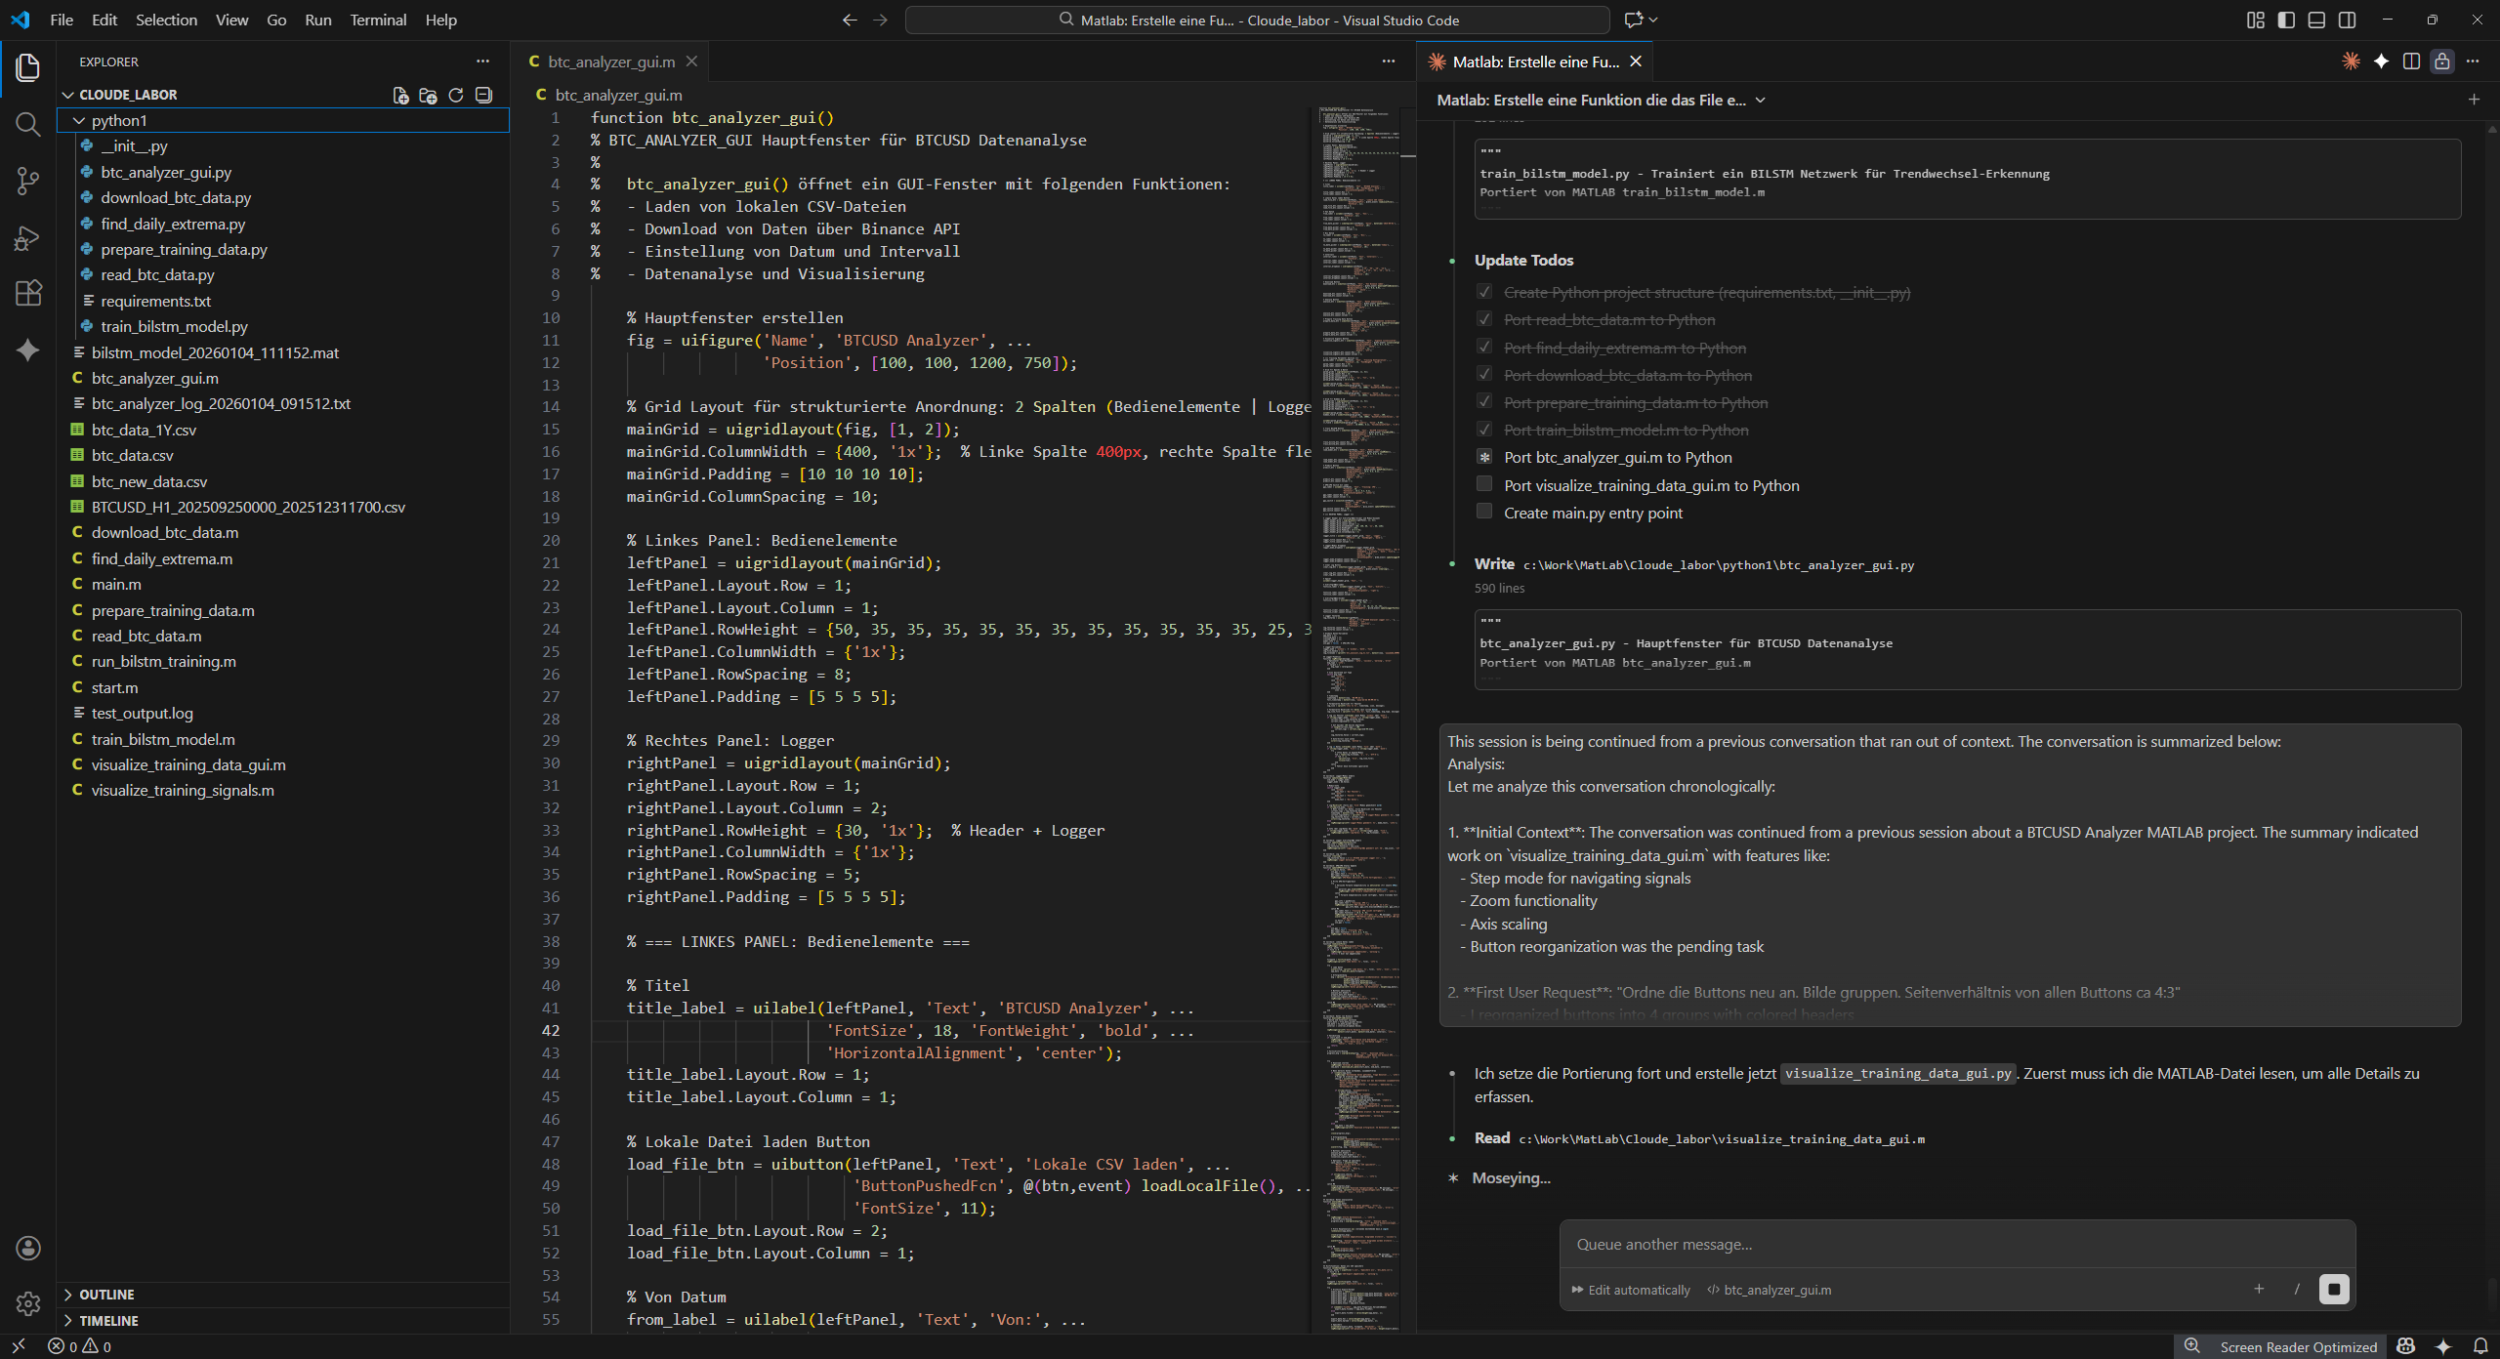Screen dimensions: 2500x1359
Task: Open the Source Control view
Action: 27,181
